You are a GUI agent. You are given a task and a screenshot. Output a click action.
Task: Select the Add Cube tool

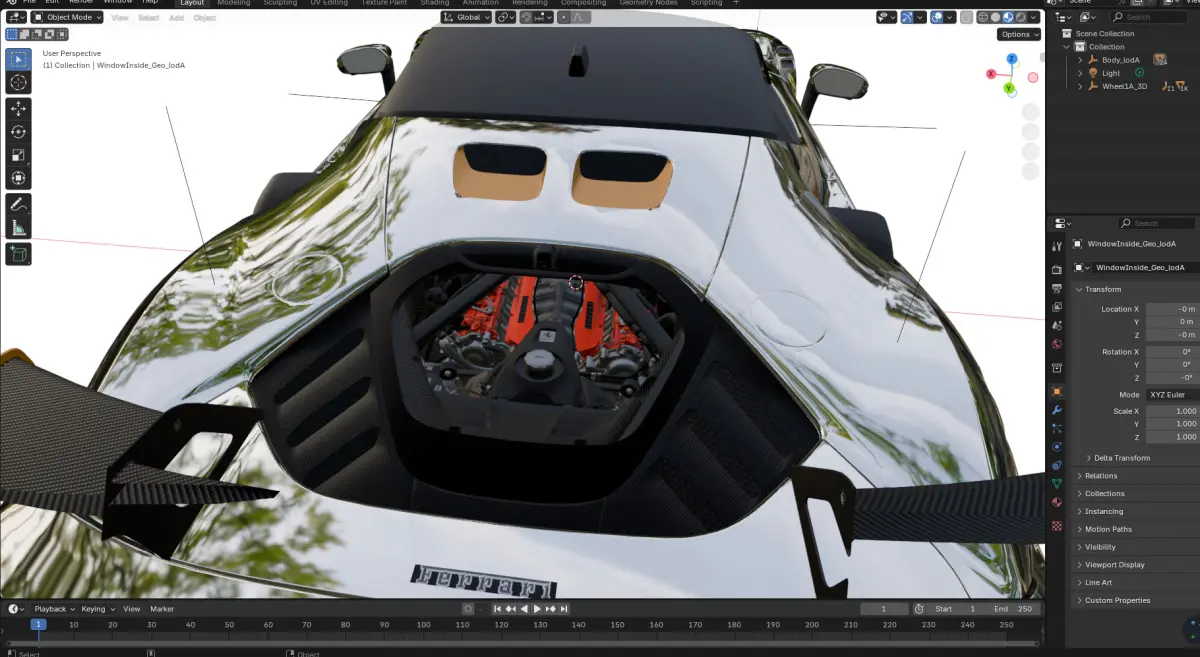18,254
